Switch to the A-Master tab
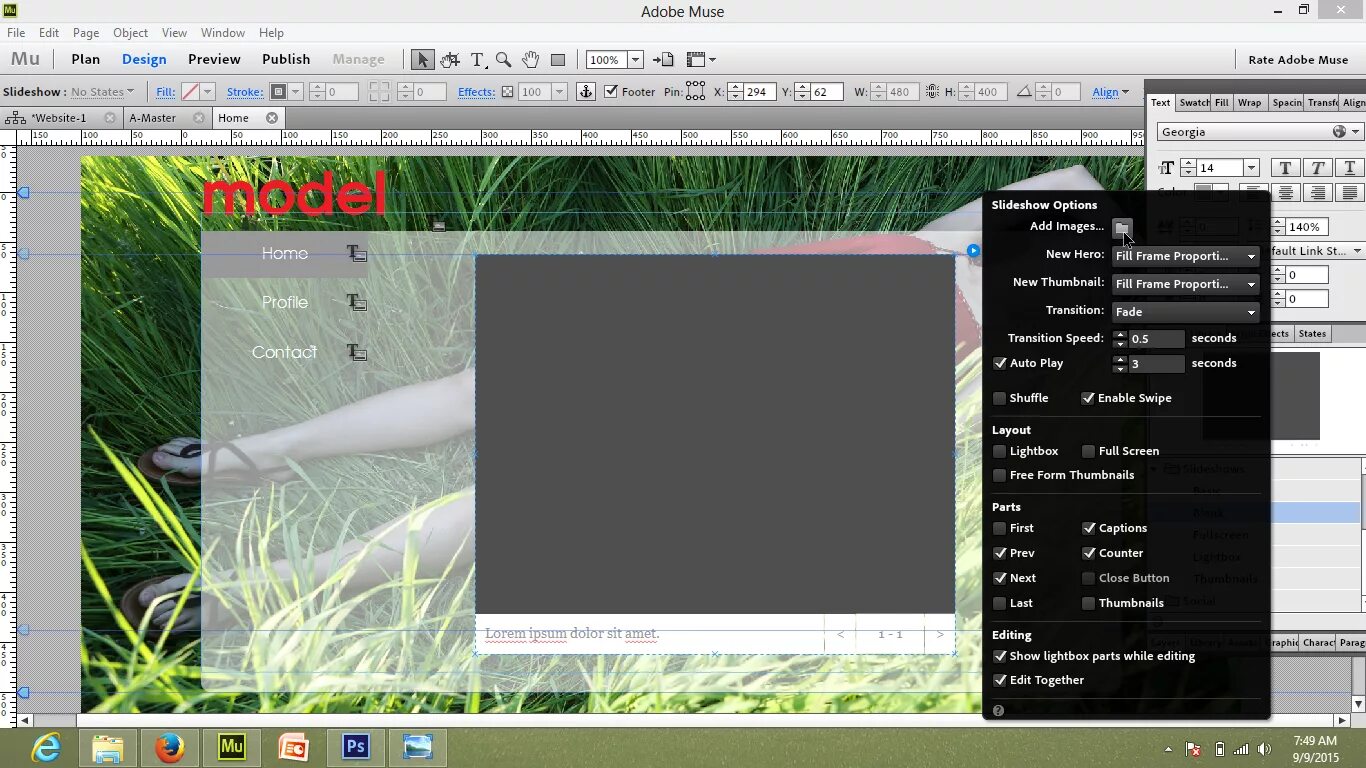 (x=153, y=118)
